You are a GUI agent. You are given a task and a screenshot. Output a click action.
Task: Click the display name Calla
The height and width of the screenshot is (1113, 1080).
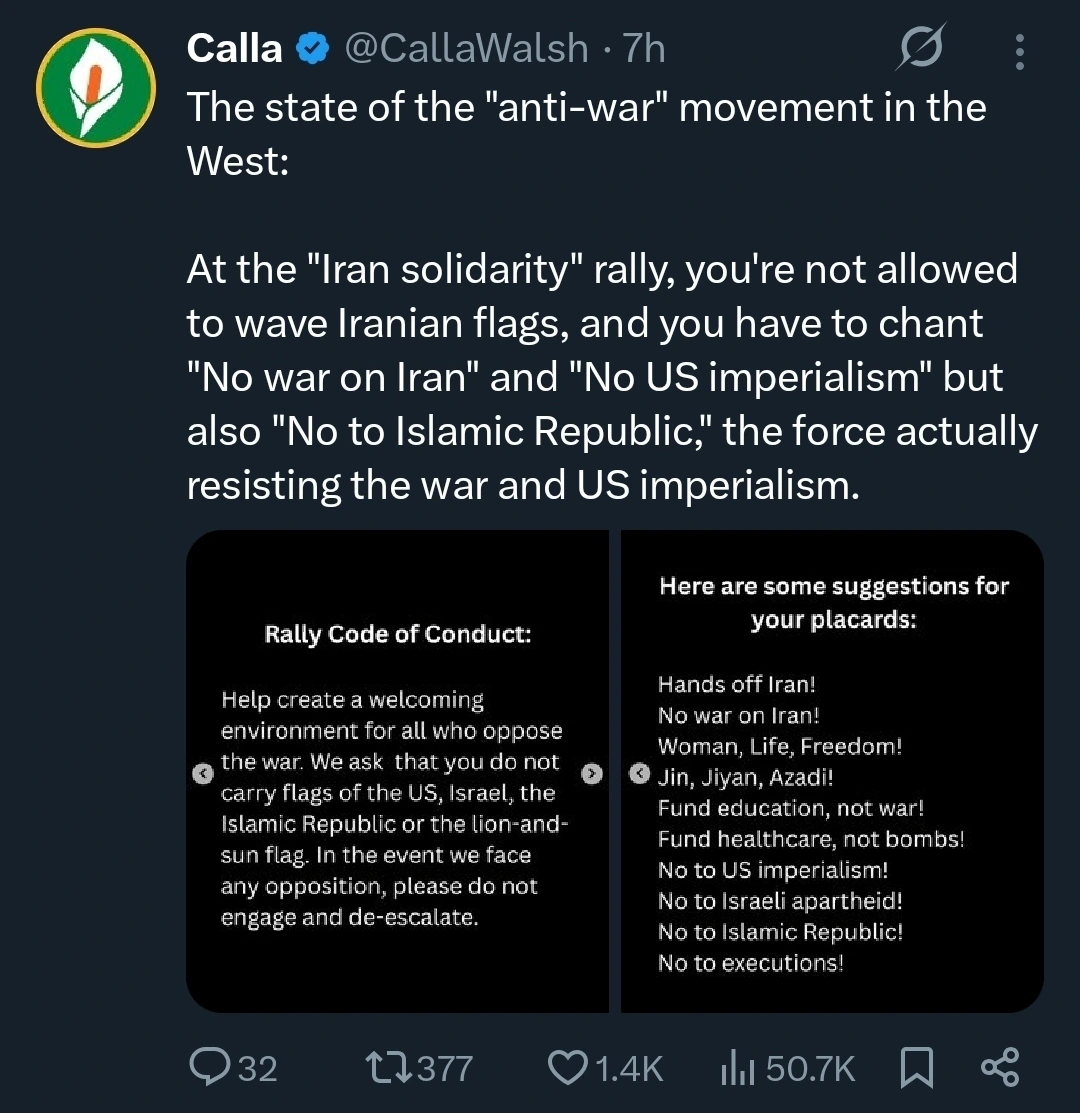click(x=234, y=48)
